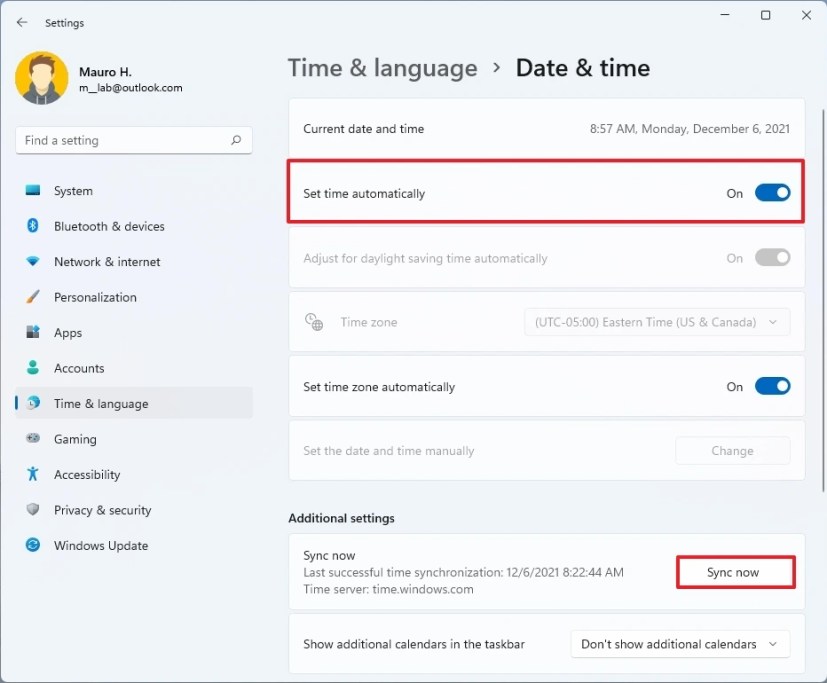Click the Gaming controller icon

pos(33,438)
